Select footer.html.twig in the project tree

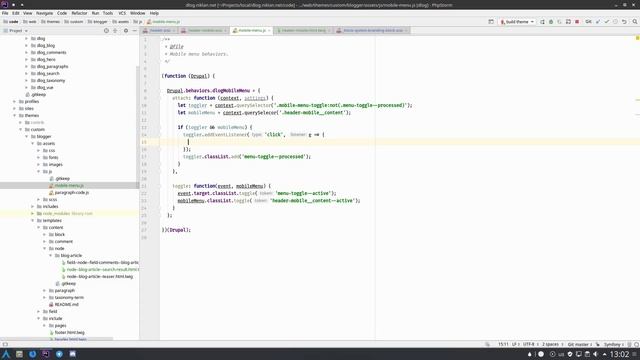tap(70, 332)
